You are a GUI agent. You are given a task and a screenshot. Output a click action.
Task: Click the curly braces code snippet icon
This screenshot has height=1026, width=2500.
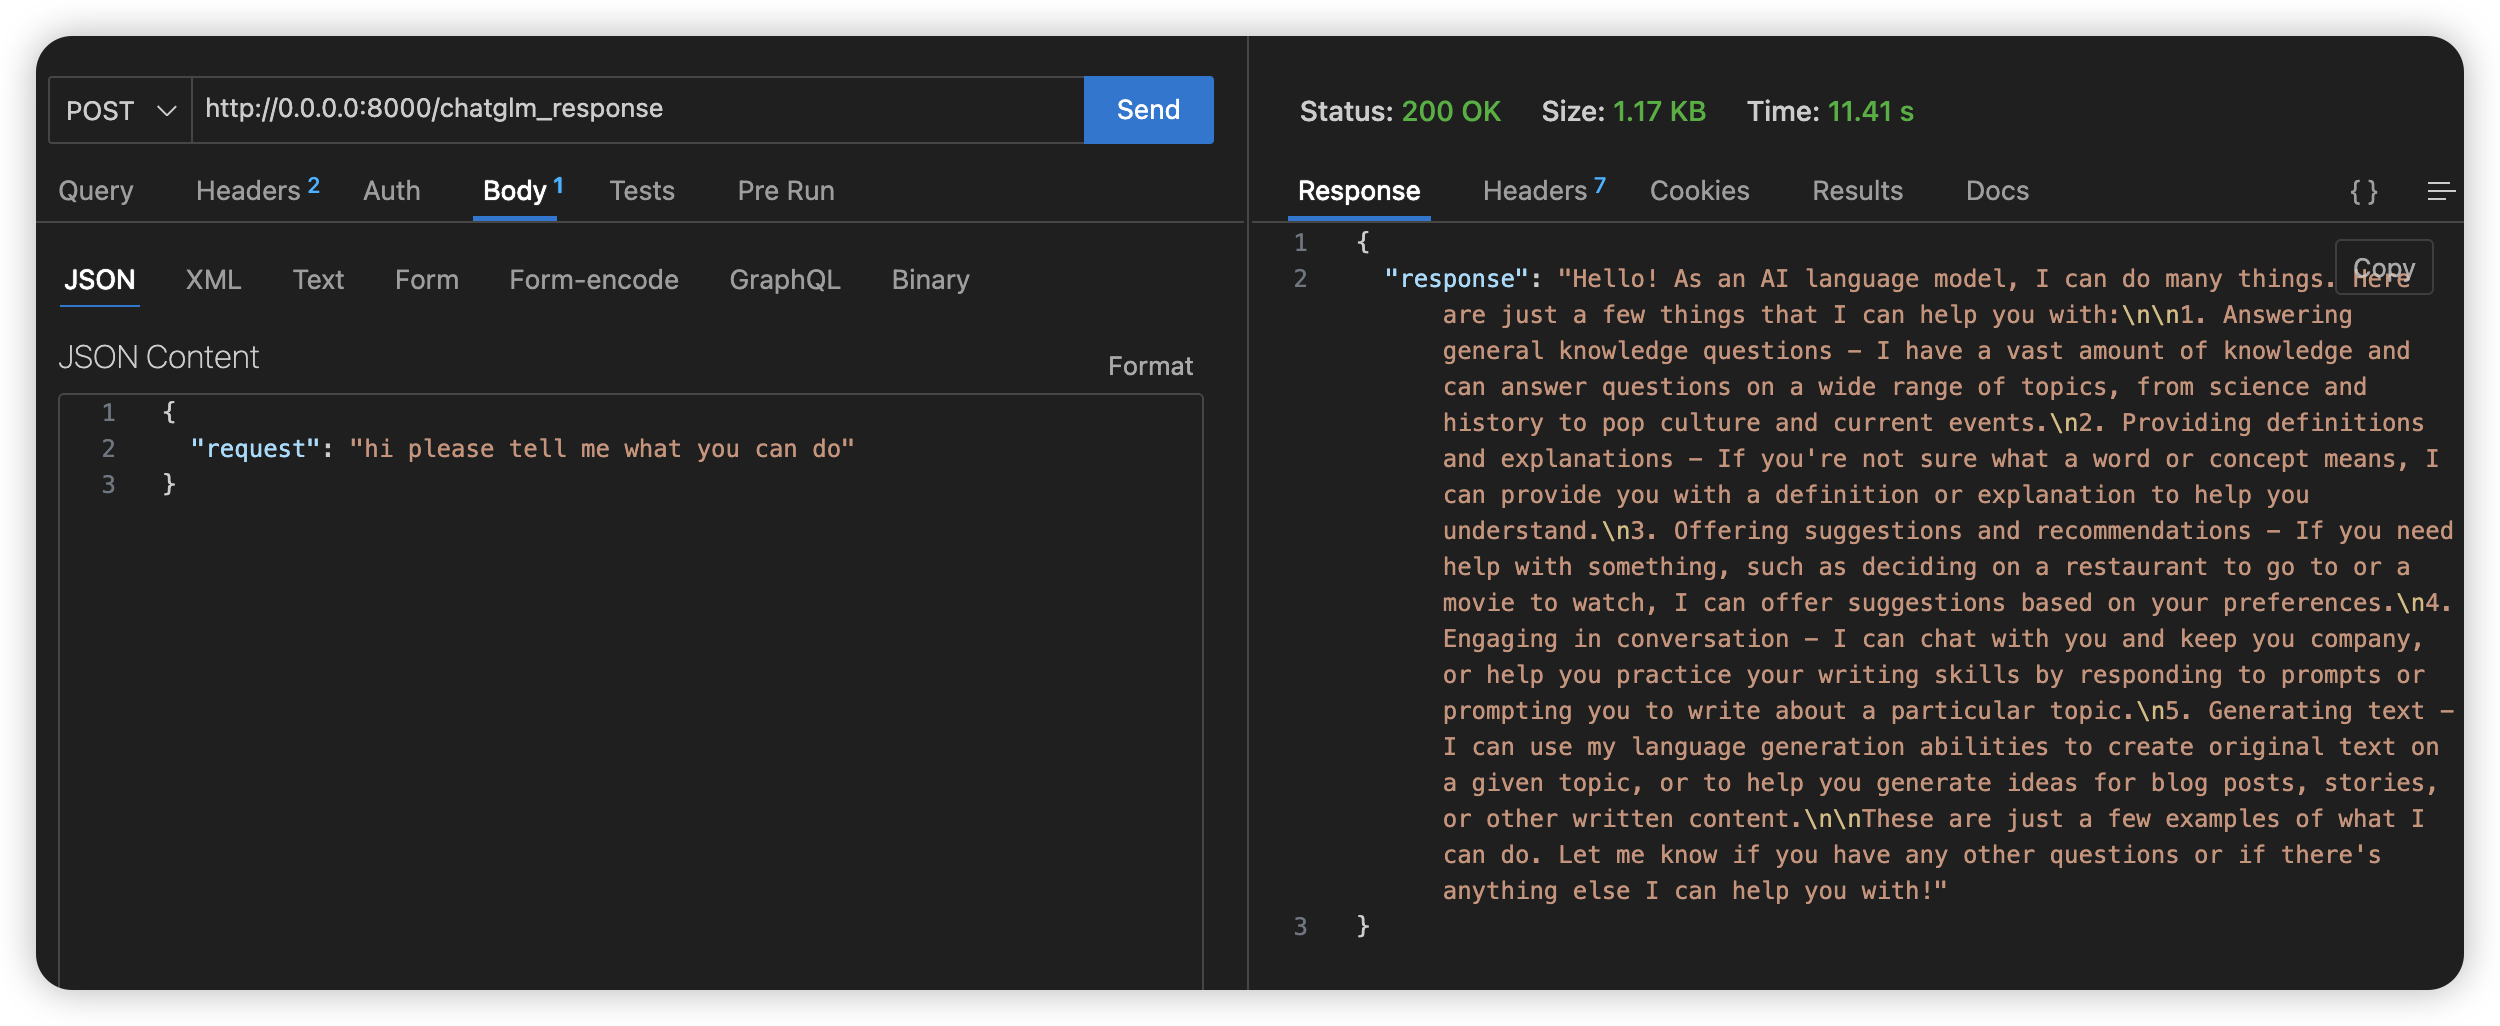[2364, 191]
